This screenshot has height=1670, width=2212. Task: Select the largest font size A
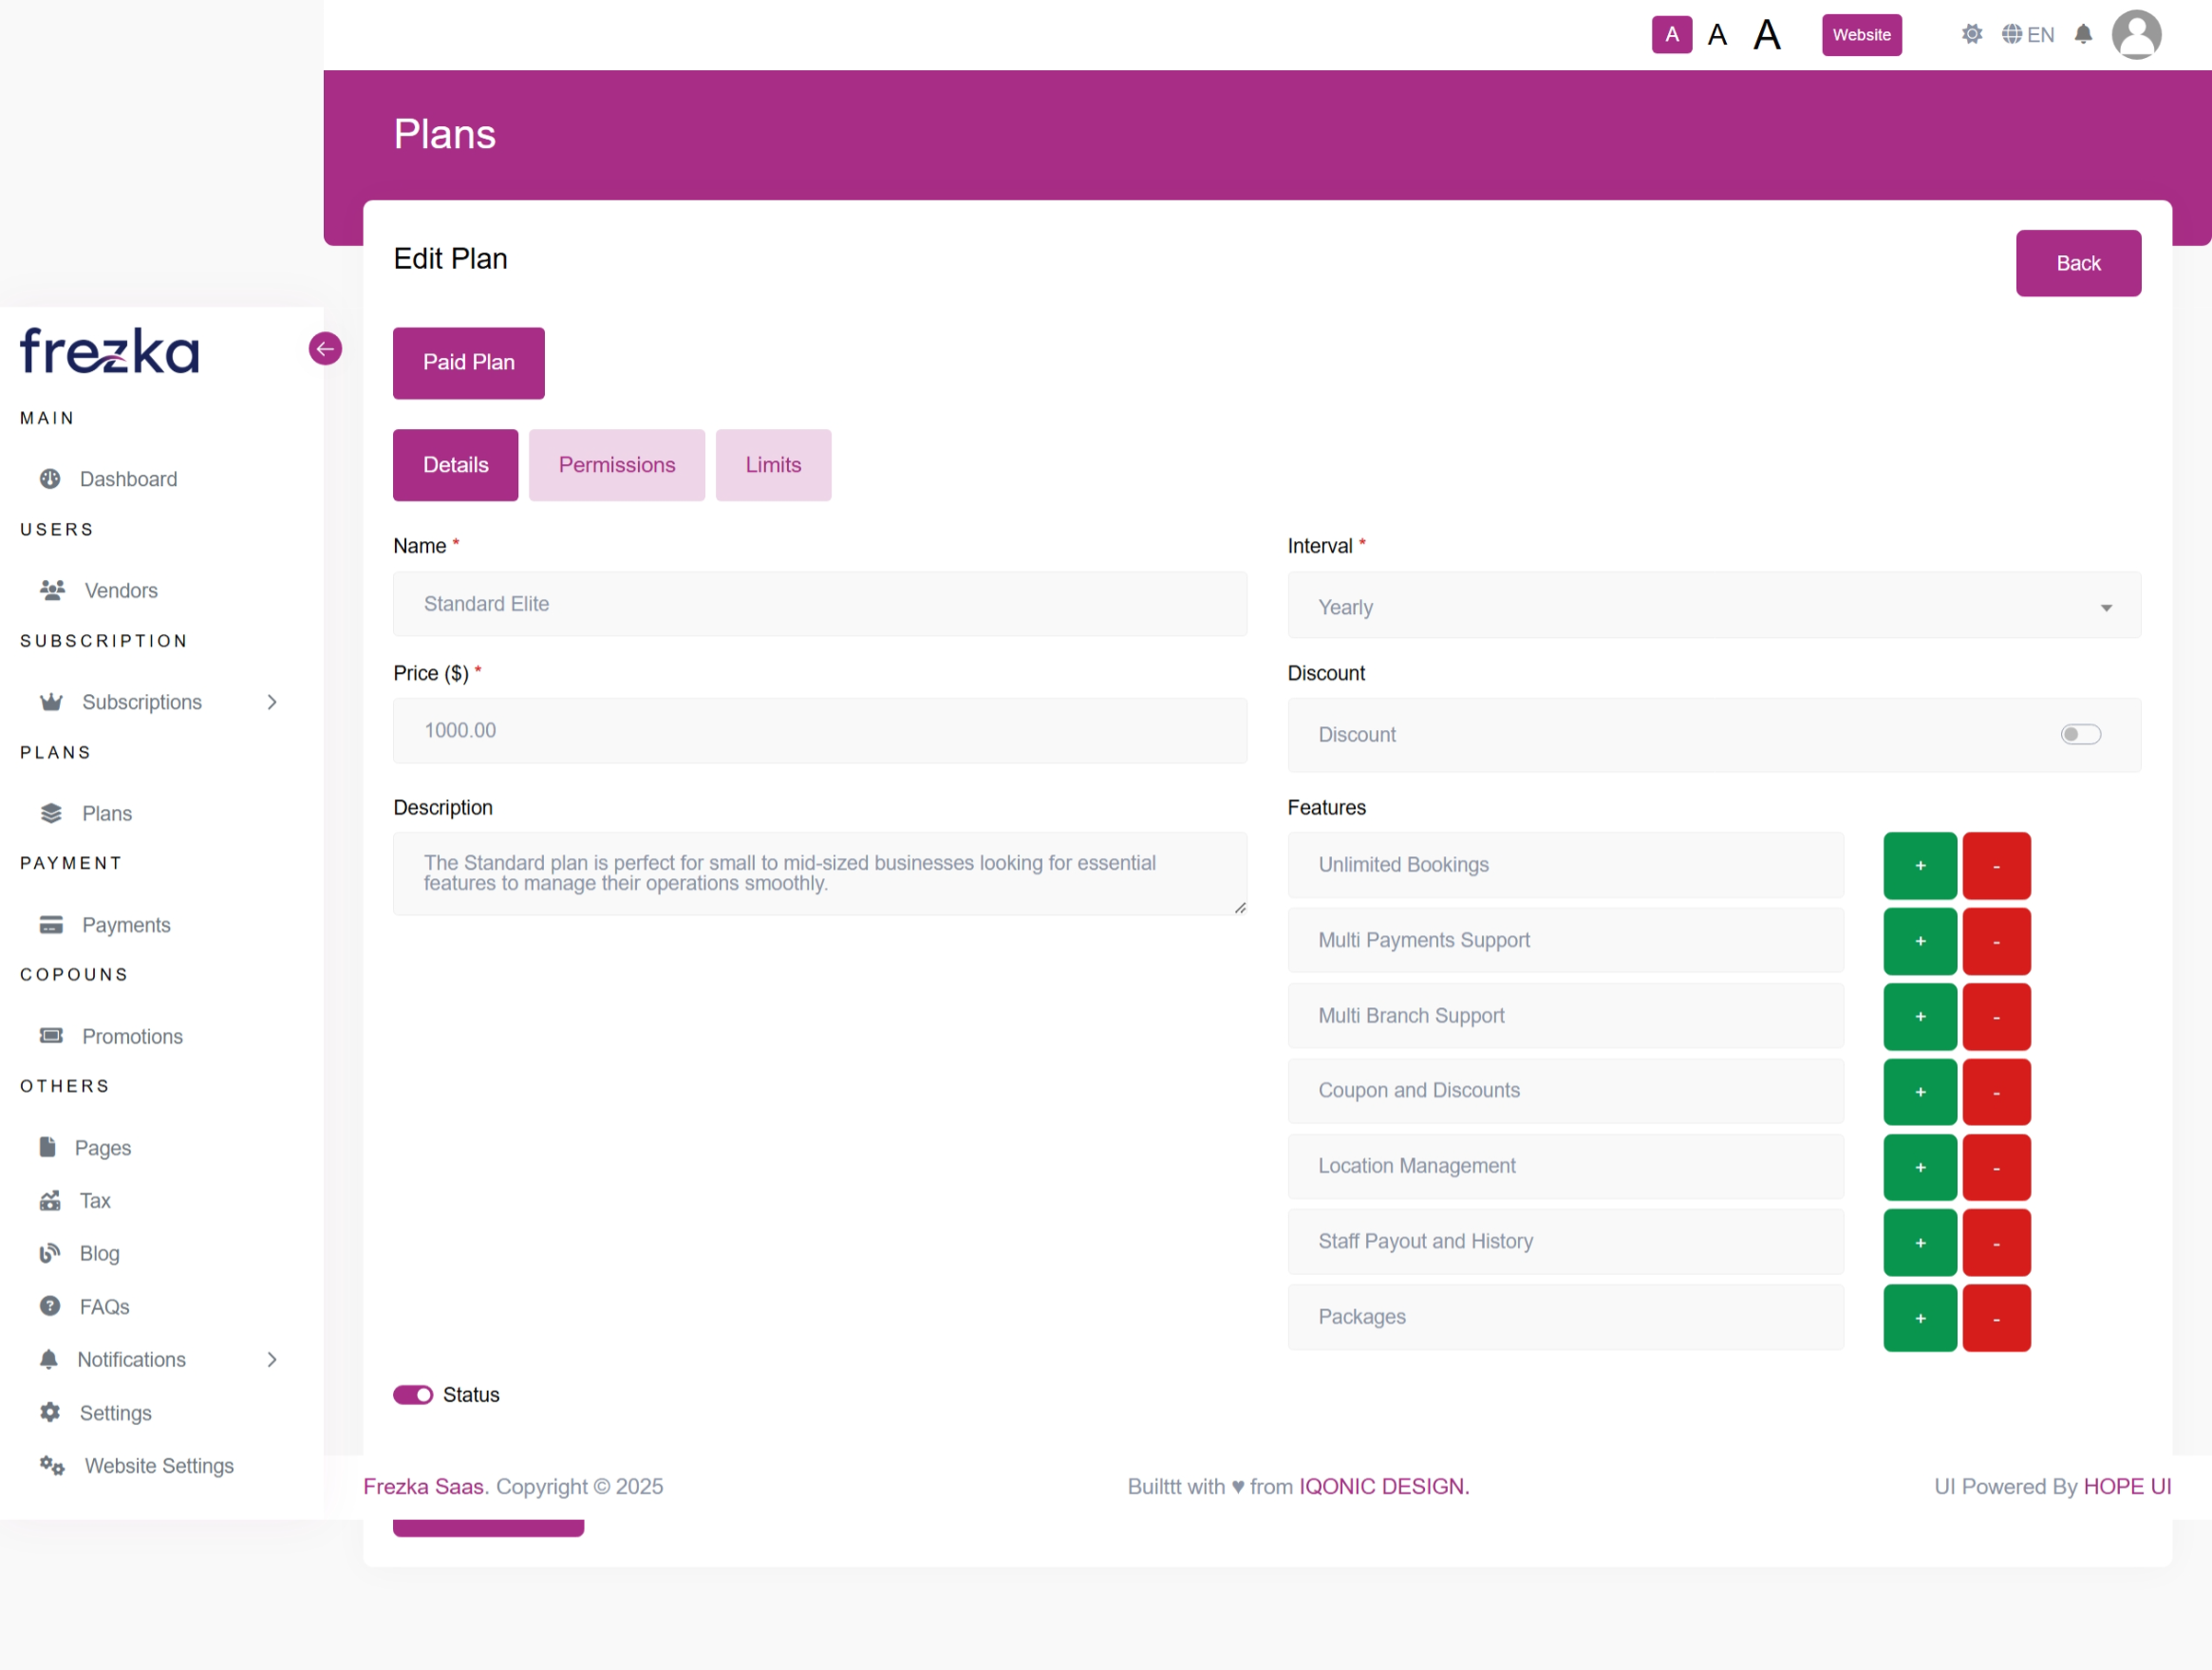pos(1766,35)
